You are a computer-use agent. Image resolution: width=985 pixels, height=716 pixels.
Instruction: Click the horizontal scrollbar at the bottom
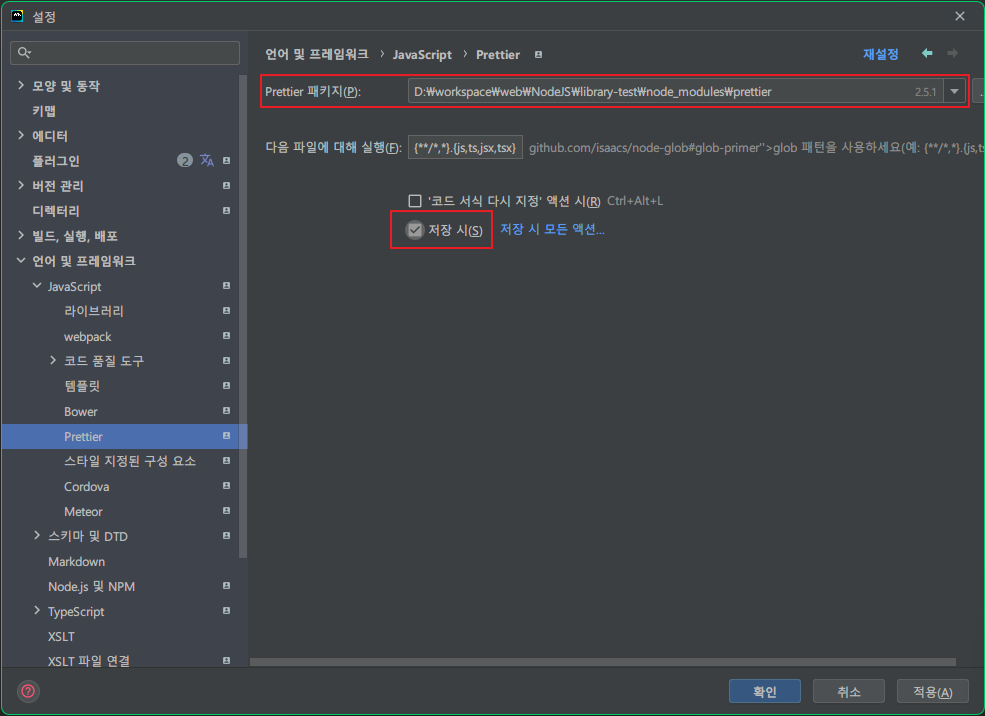tap(602, 662)
